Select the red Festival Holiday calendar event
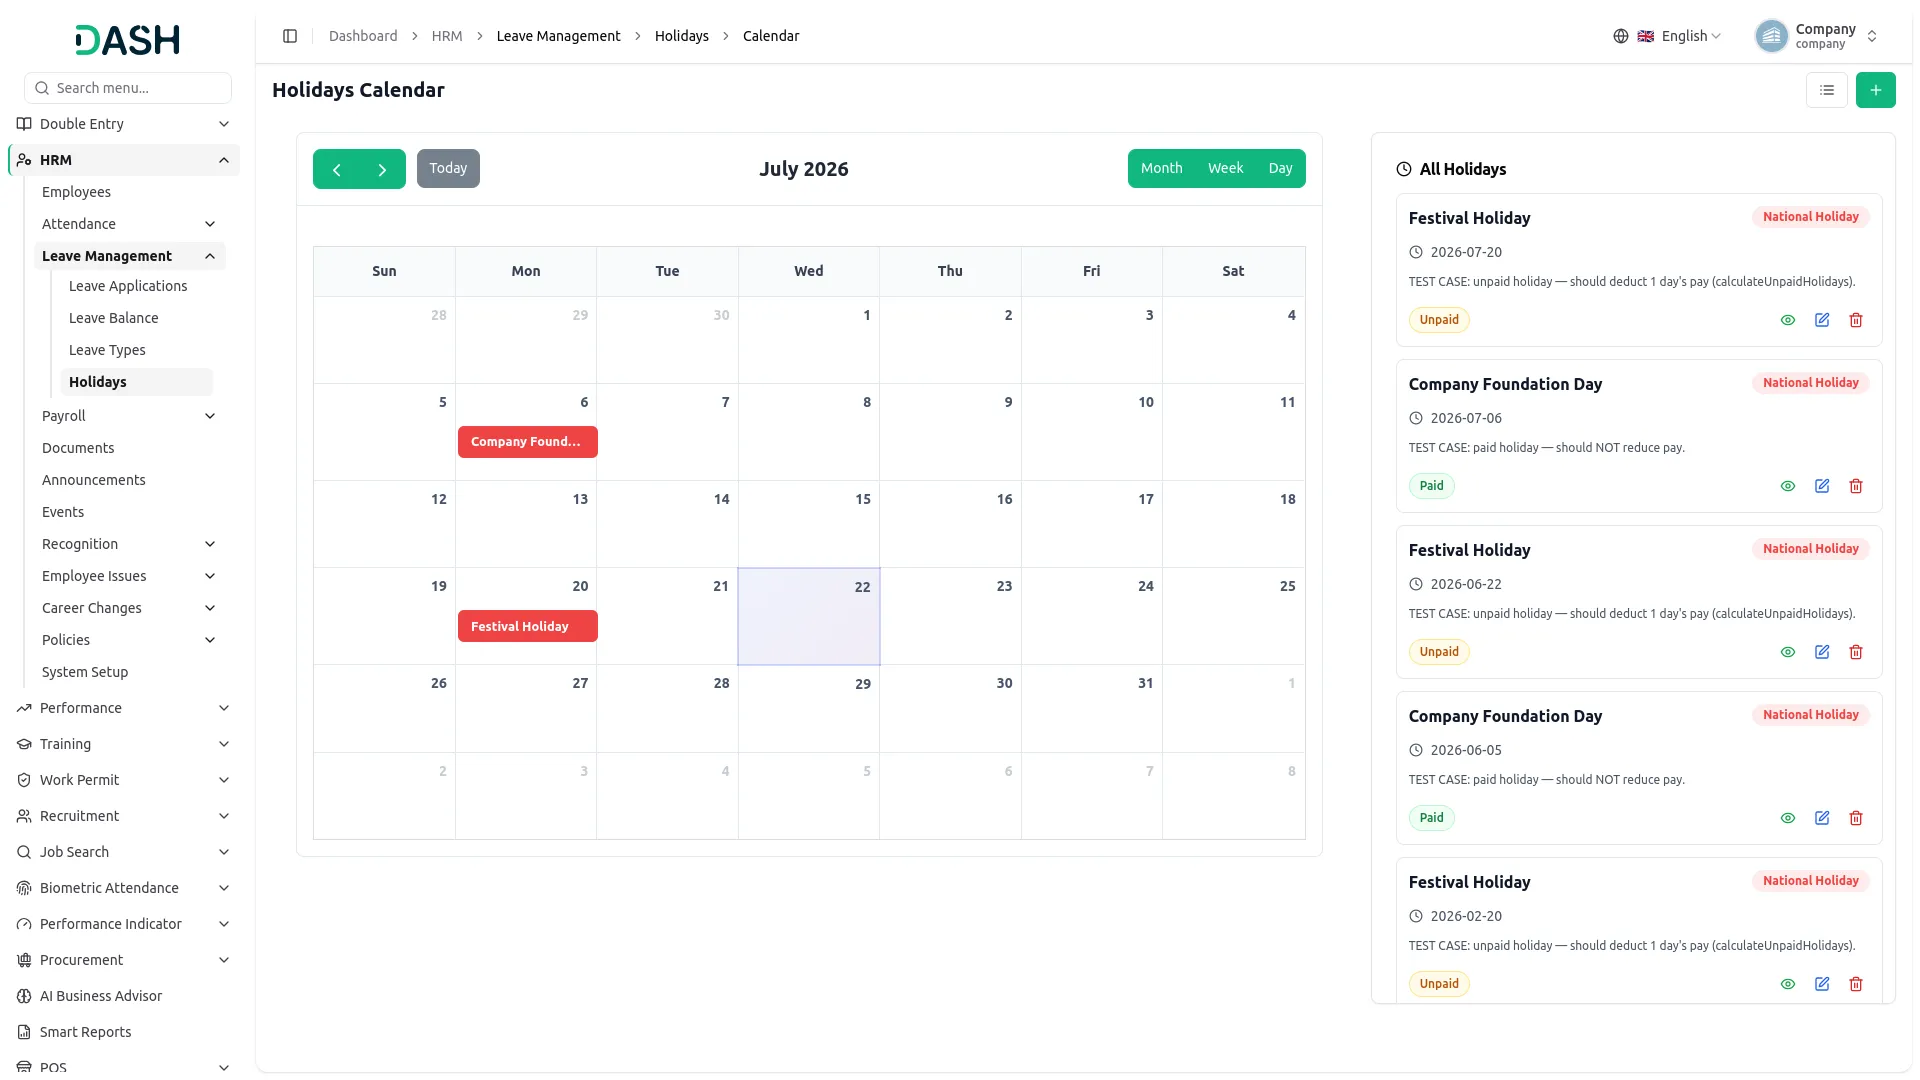 [x=527, y=626]
